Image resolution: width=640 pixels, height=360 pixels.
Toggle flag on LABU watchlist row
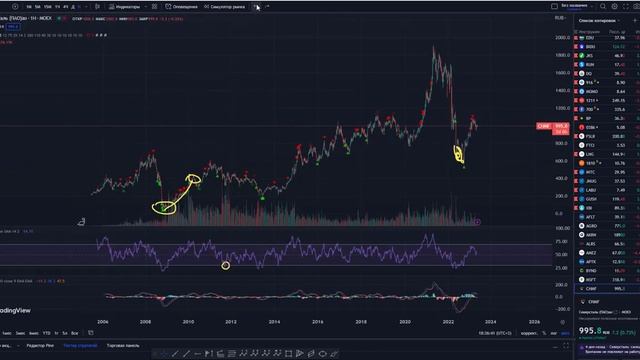[x=576, y=190]
